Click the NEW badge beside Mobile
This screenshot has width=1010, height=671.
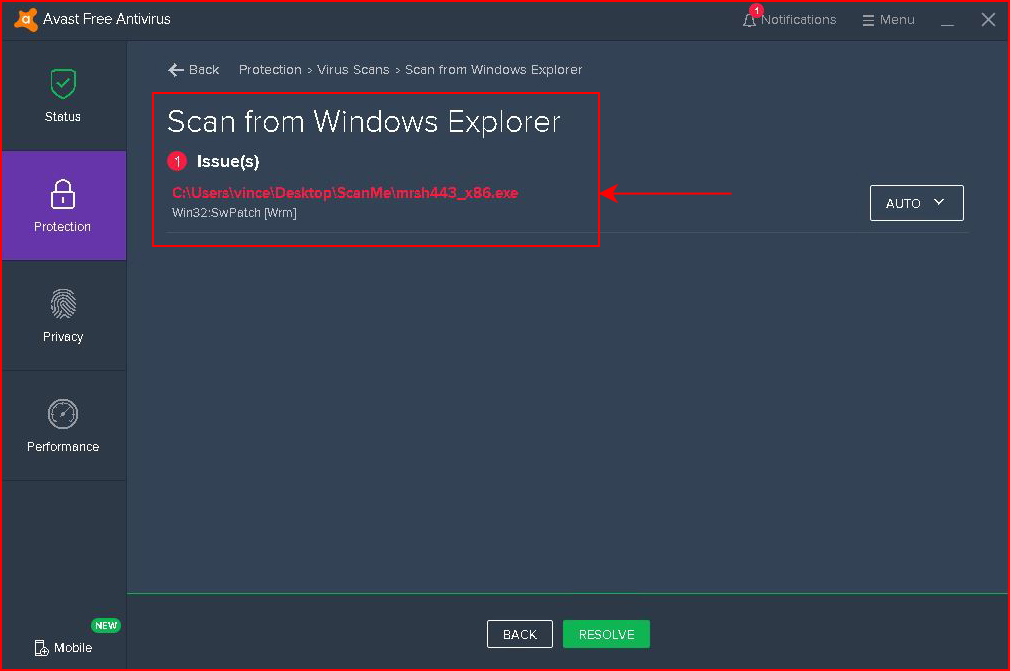coord(106,625)
